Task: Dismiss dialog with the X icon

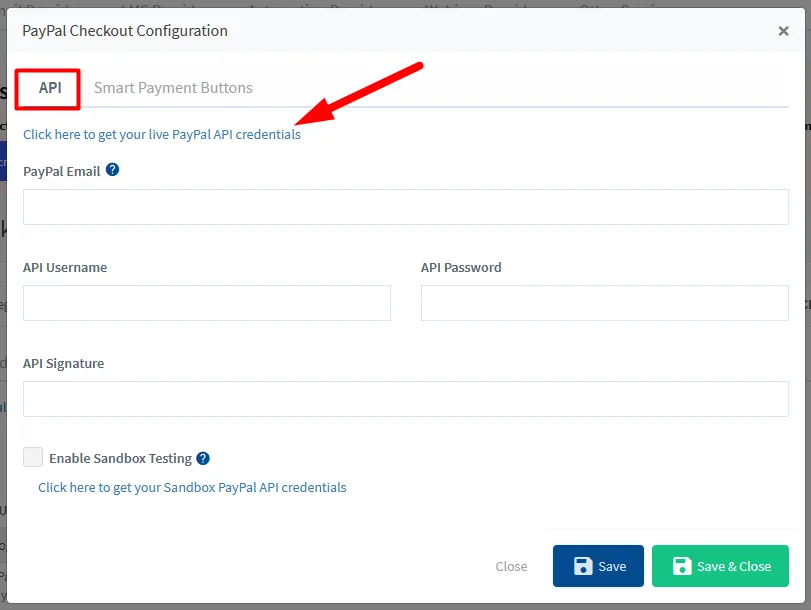Action: pyautogui.click(x=784, y=31)
